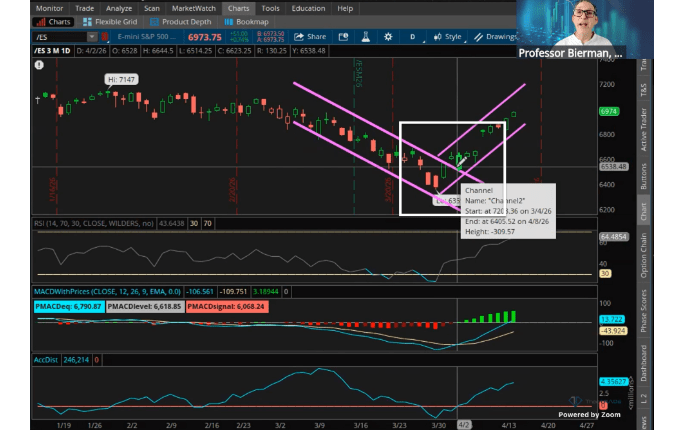The image size is (673, 434).
Task: Open the Help tab
Action: coord(345,8)
